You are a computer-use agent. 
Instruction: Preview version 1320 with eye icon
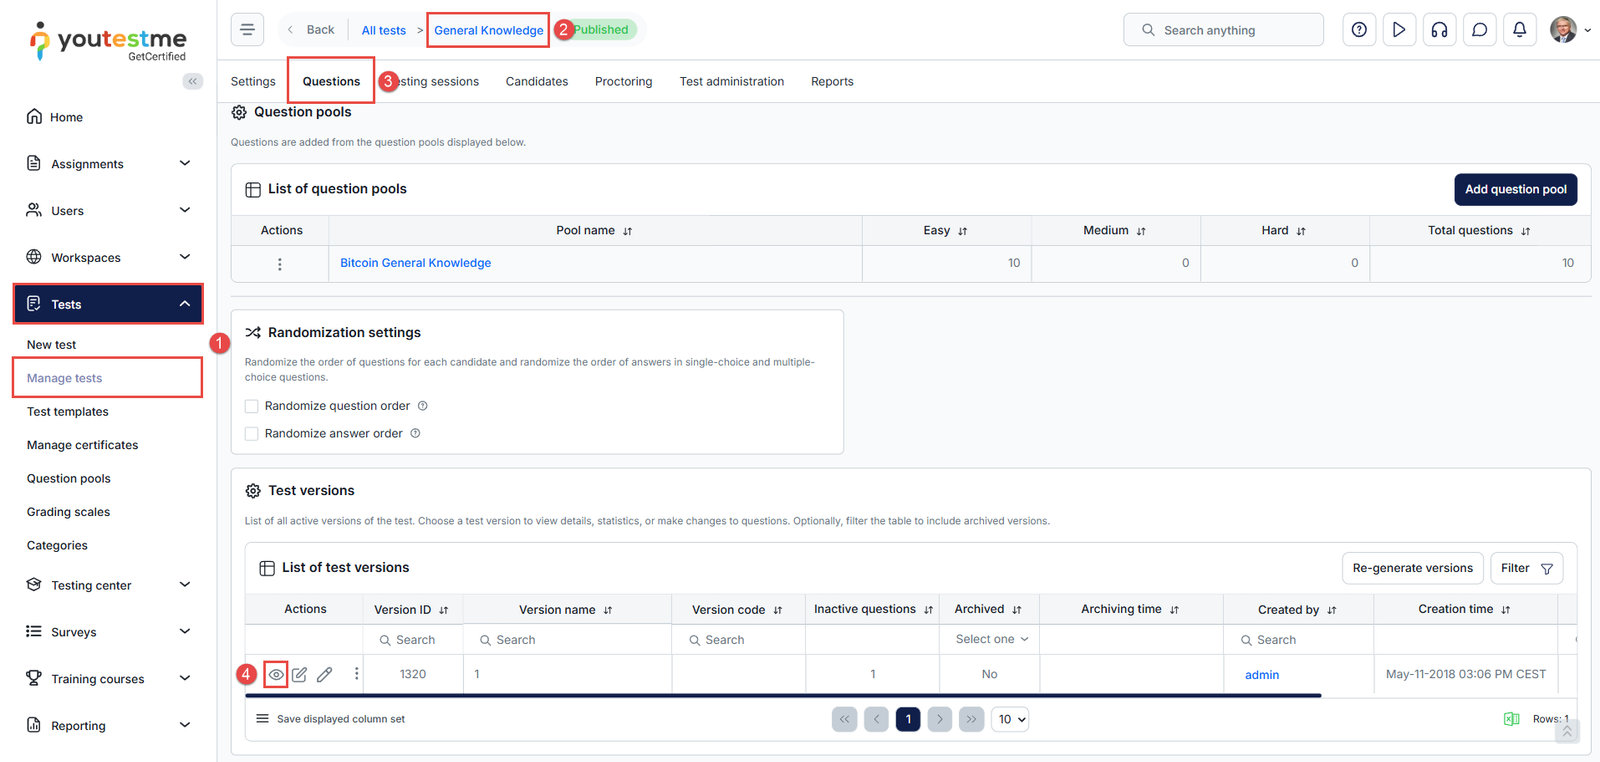click(276, 675)
